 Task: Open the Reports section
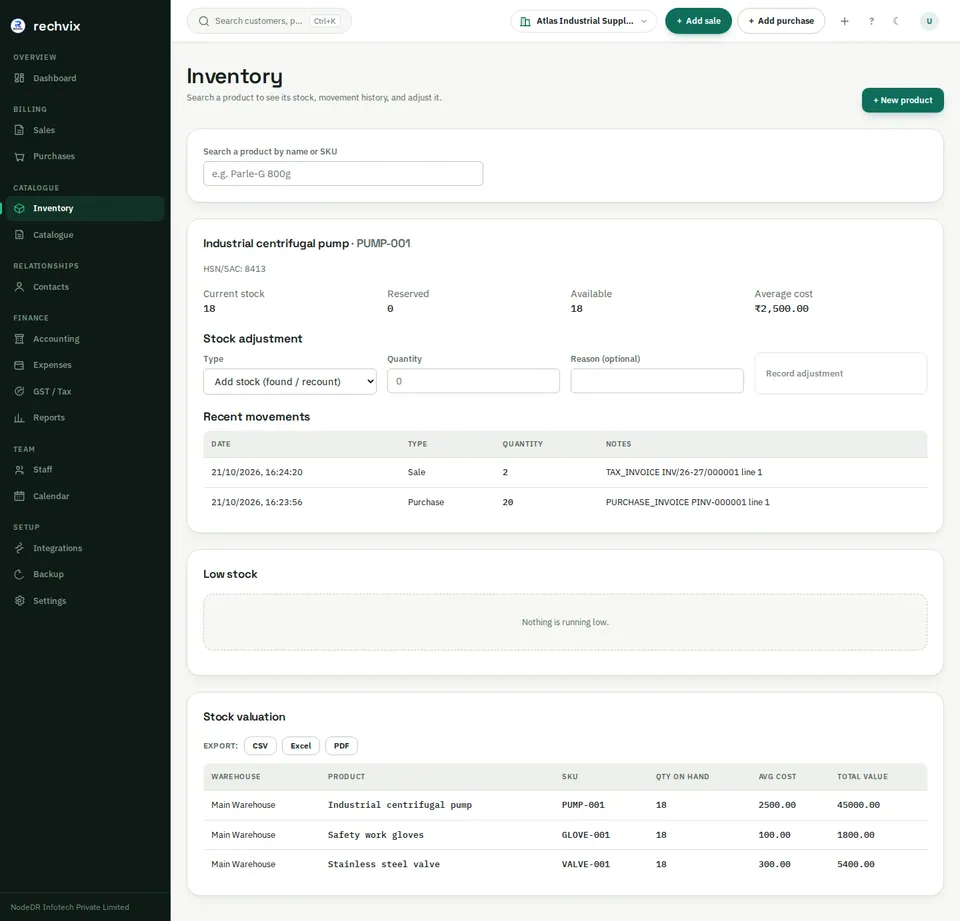(84, 418)
